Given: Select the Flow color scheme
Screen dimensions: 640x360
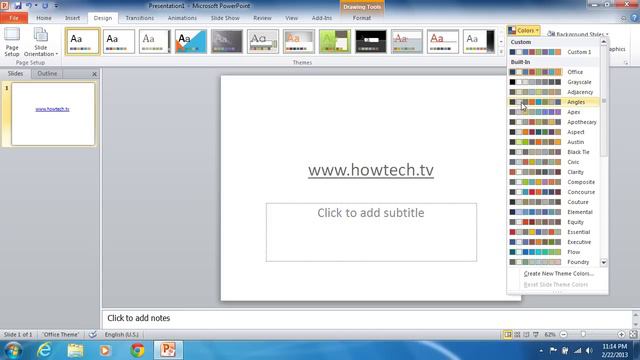Looking at the screenshot, I should [x=553, y=252].
